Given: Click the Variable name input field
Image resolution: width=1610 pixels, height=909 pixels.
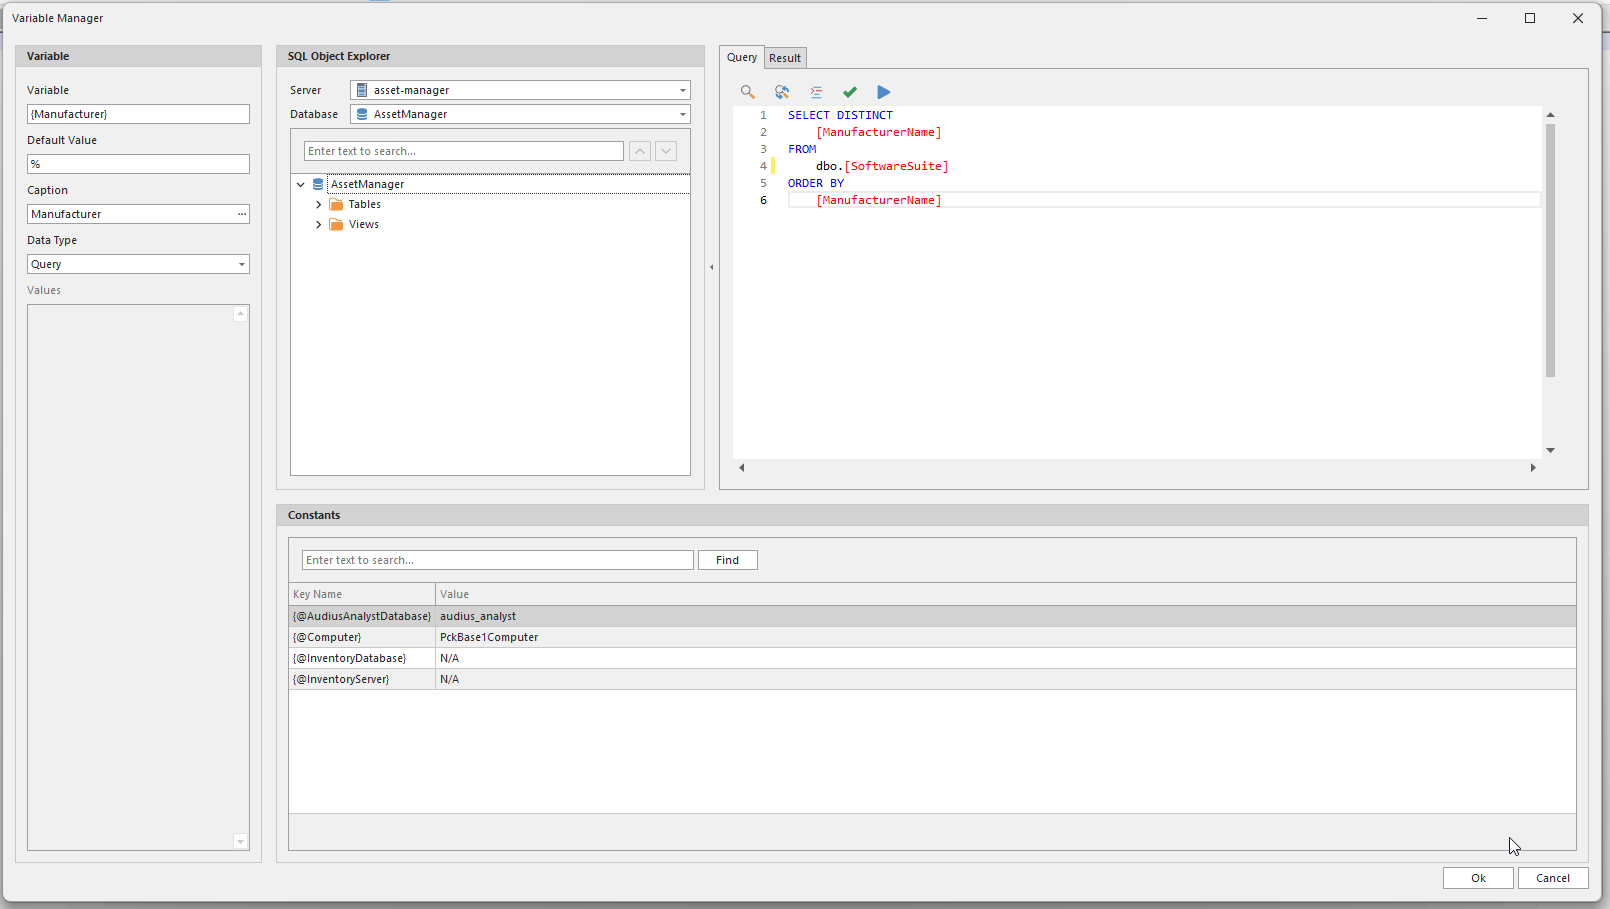Looking at the screenshot, I should 138,114.
